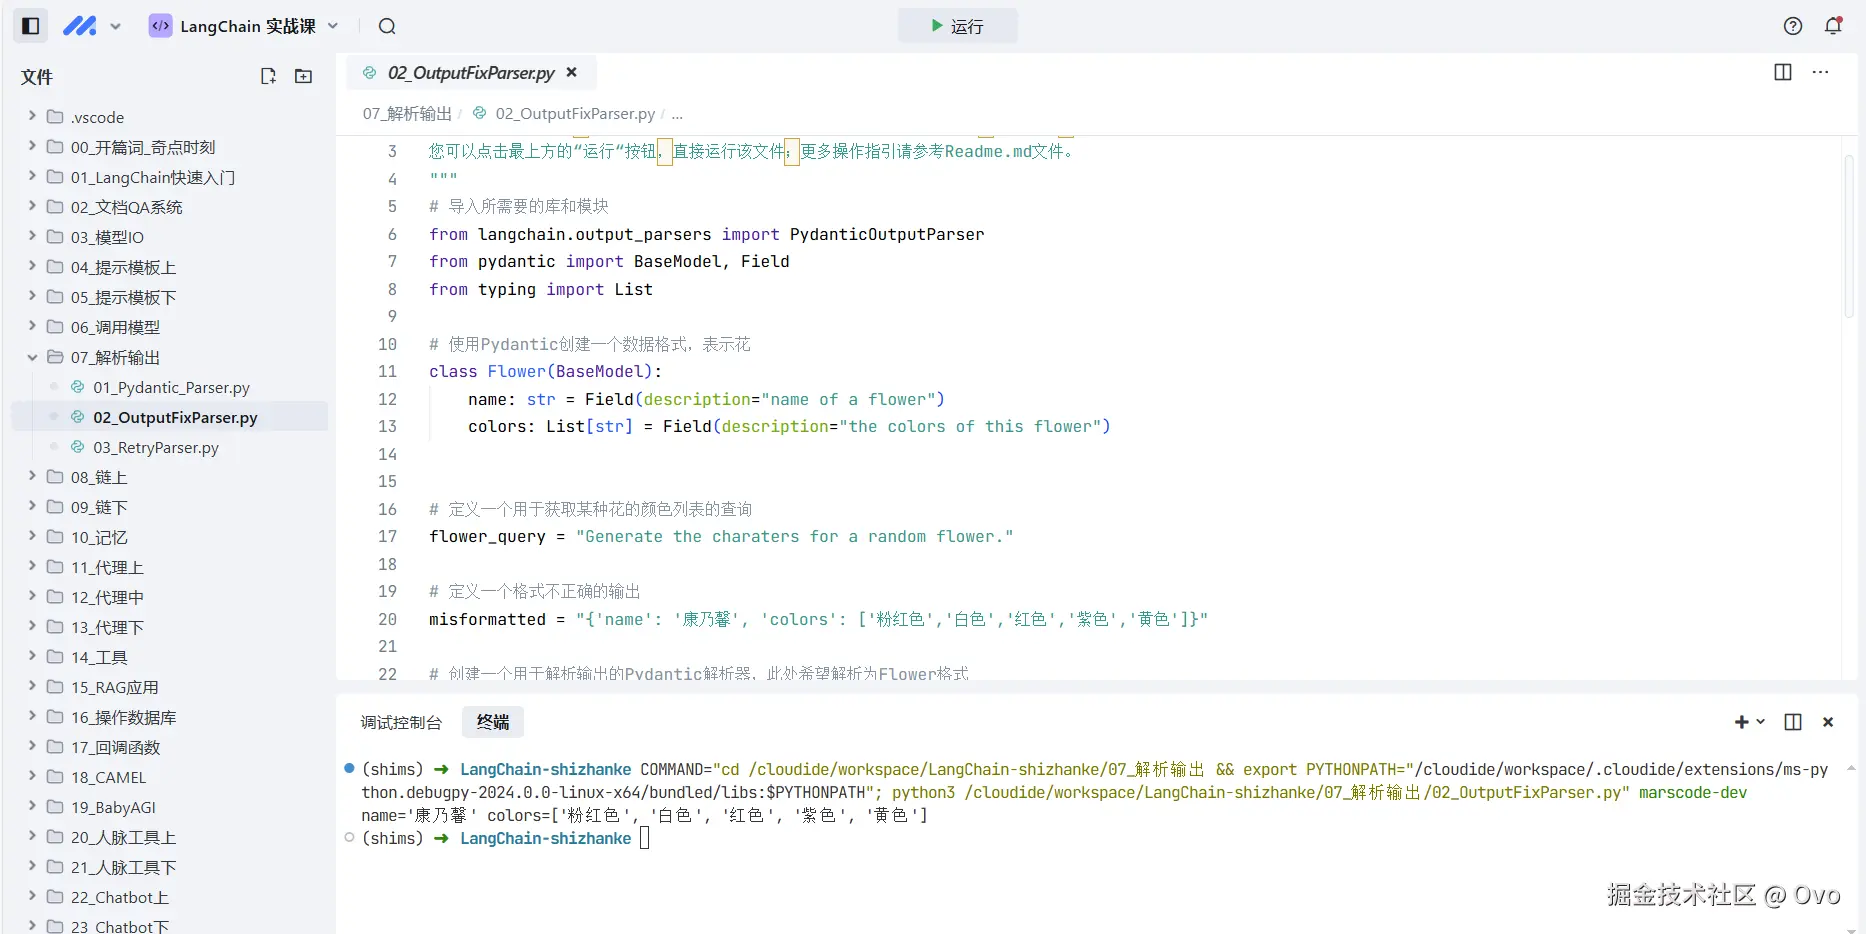
Task: Switch to the 调试控制台 tab
Action: click(401, 722)
